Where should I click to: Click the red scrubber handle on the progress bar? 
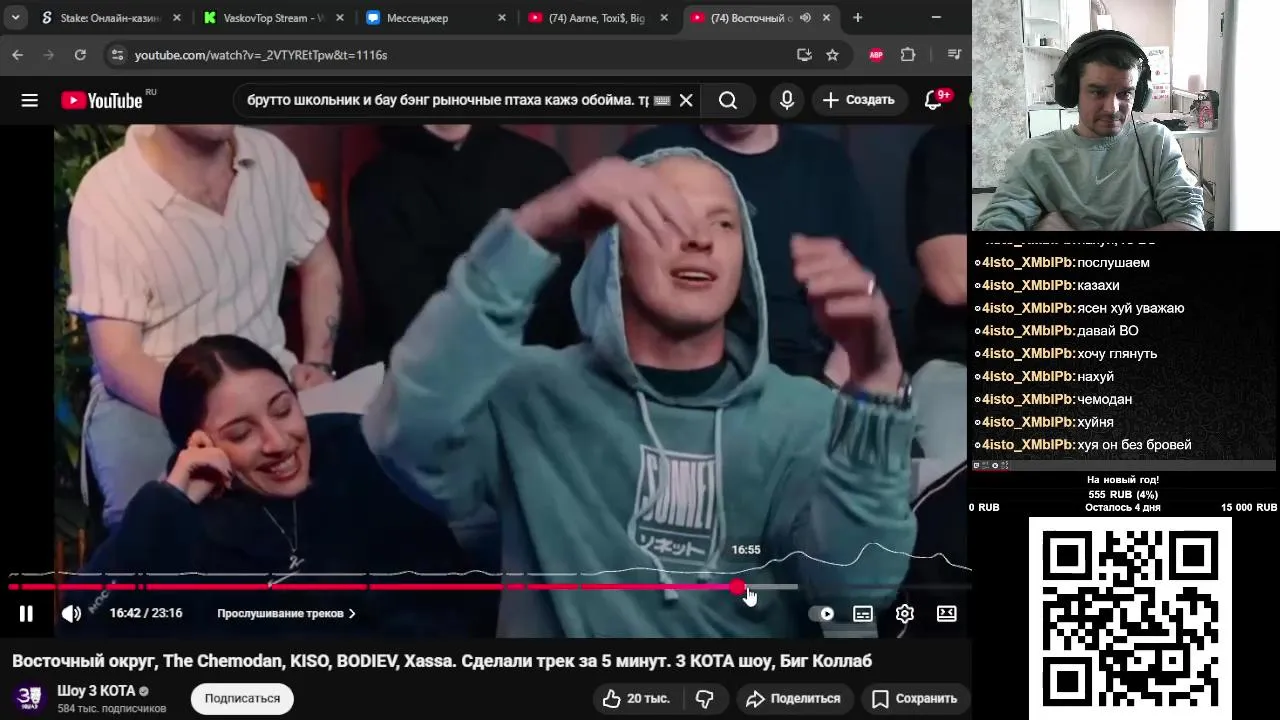click(x=737, y=587)
